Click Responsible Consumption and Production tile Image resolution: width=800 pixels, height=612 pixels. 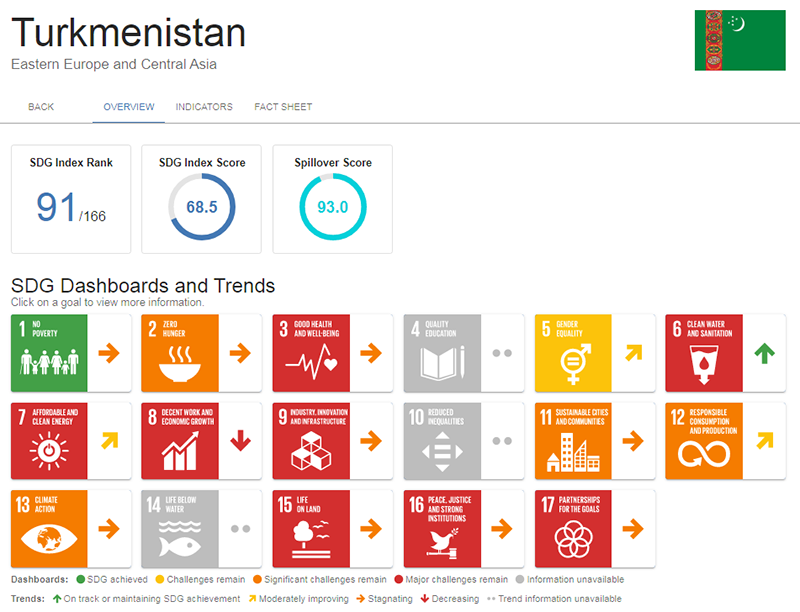pos(704,441)
